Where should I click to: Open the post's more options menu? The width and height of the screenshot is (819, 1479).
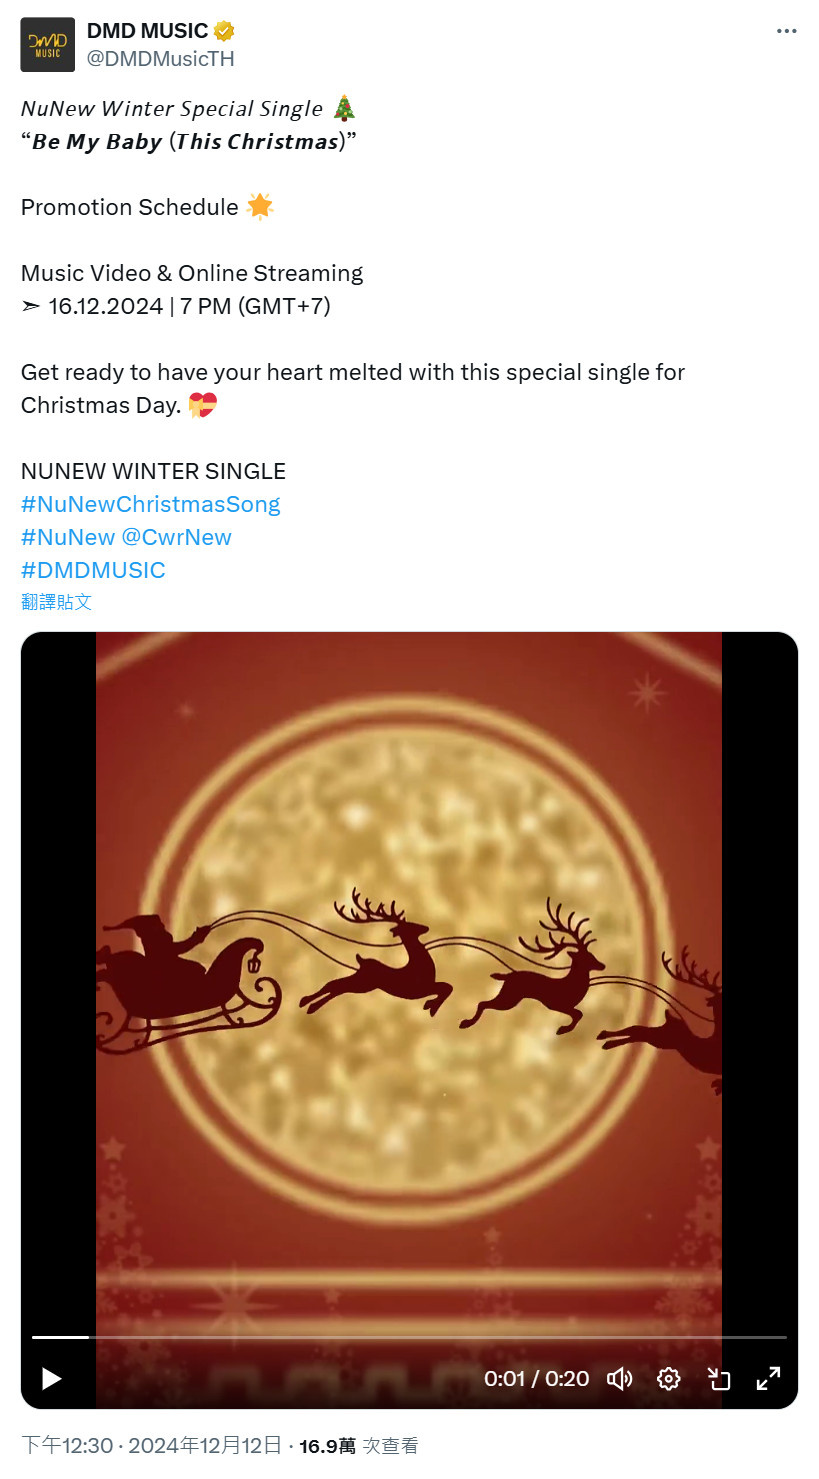787,31
